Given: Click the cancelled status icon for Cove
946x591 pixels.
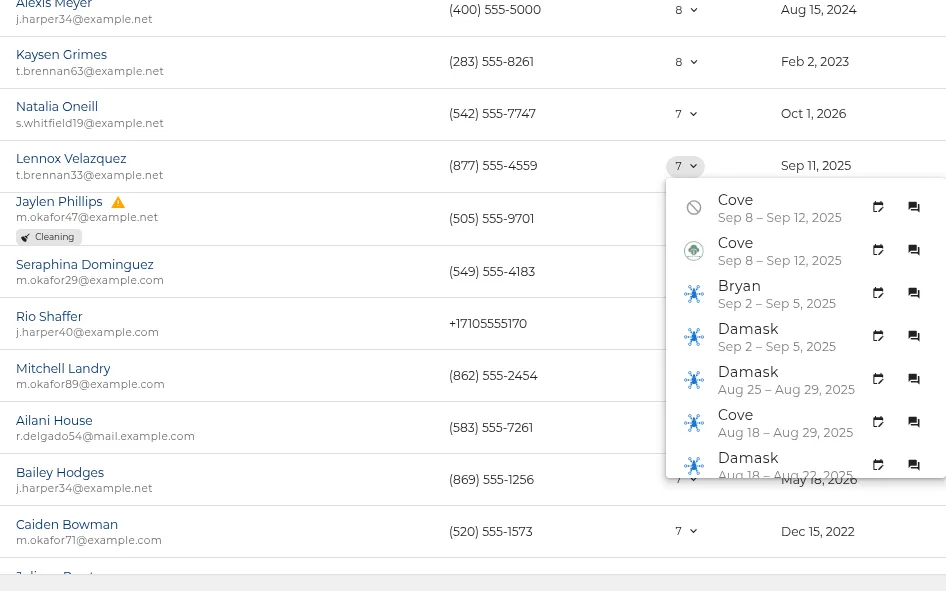Looking at the screenshot, I should pos(694,208).
